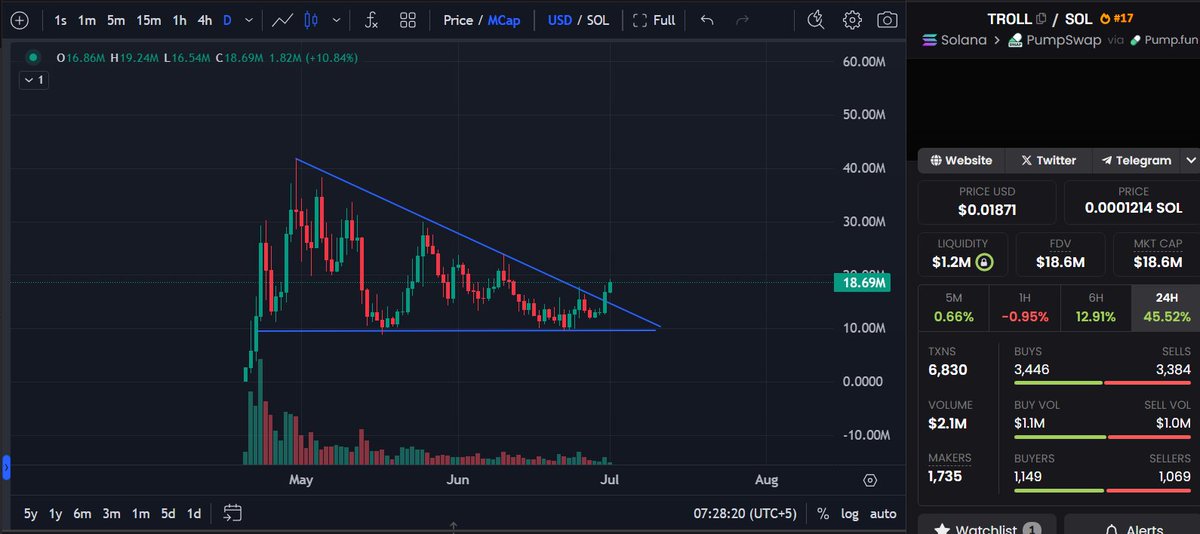Switch chart to MCap display
The image size is (1200, 534).
504,19
